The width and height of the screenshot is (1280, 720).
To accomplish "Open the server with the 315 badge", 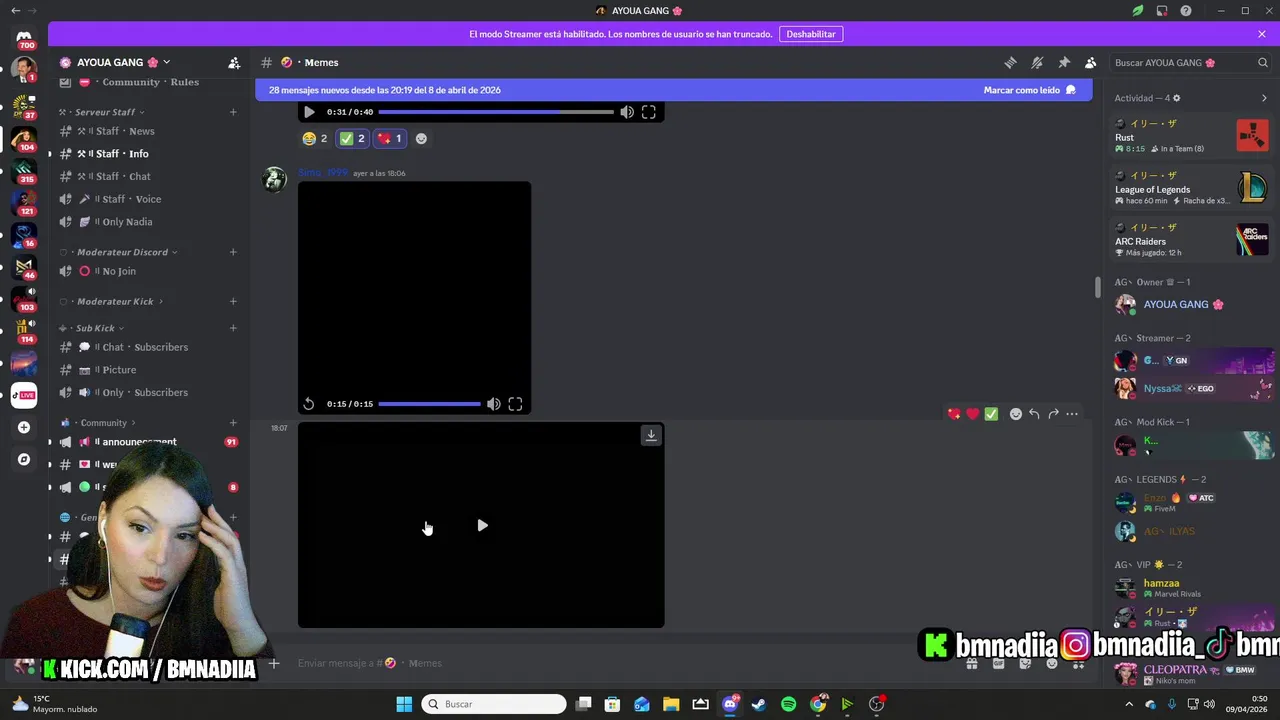I will (x=24, y=170).
